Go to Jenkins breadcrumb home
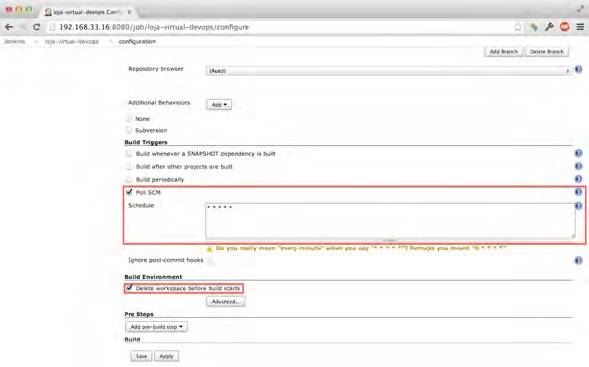Image resolution: width=589 pixels, height=367 pixels. [15, 41]
